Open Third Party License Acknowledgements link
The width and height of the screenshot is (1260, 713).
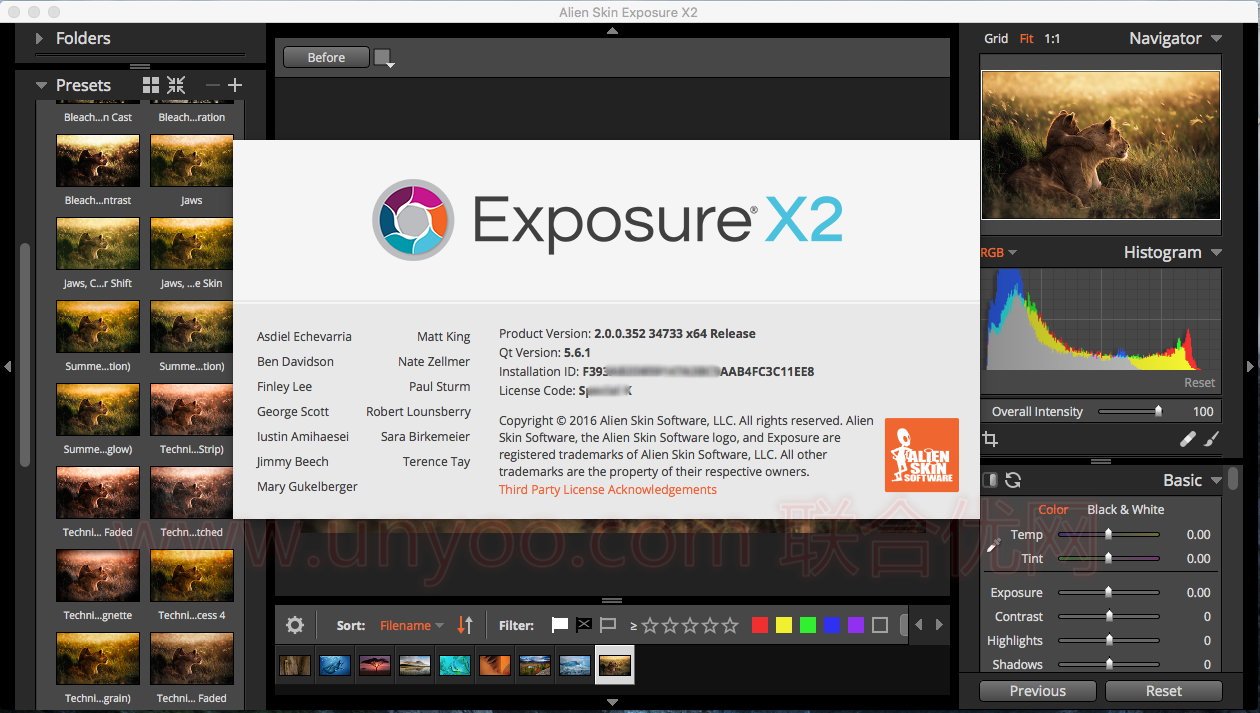pyautogui.click(x=608, y=489)
